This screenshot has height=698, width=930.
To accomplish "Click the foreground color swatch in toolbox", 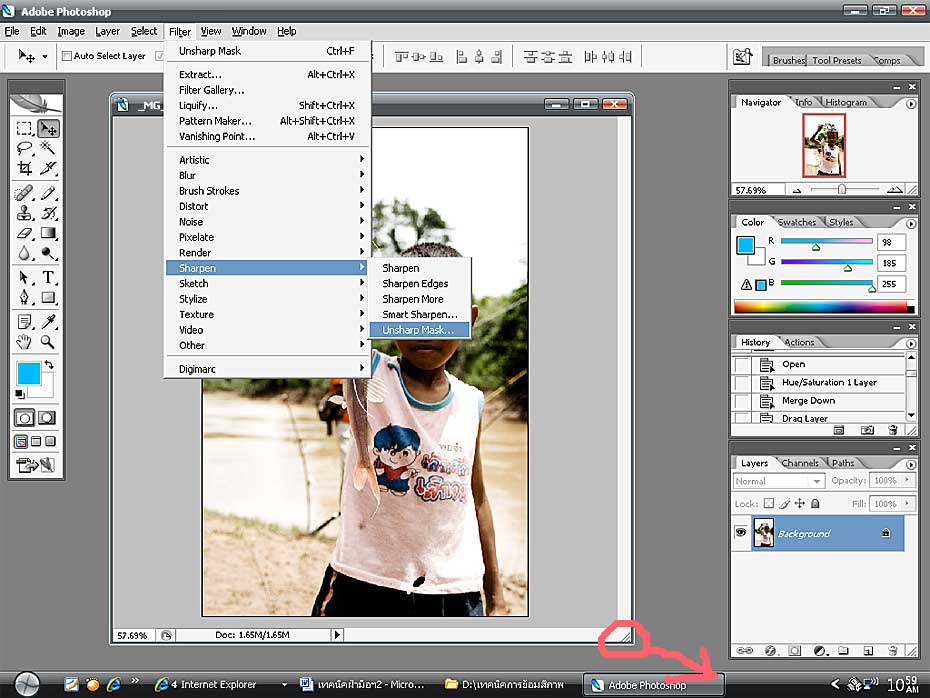I will coord(28,374).
